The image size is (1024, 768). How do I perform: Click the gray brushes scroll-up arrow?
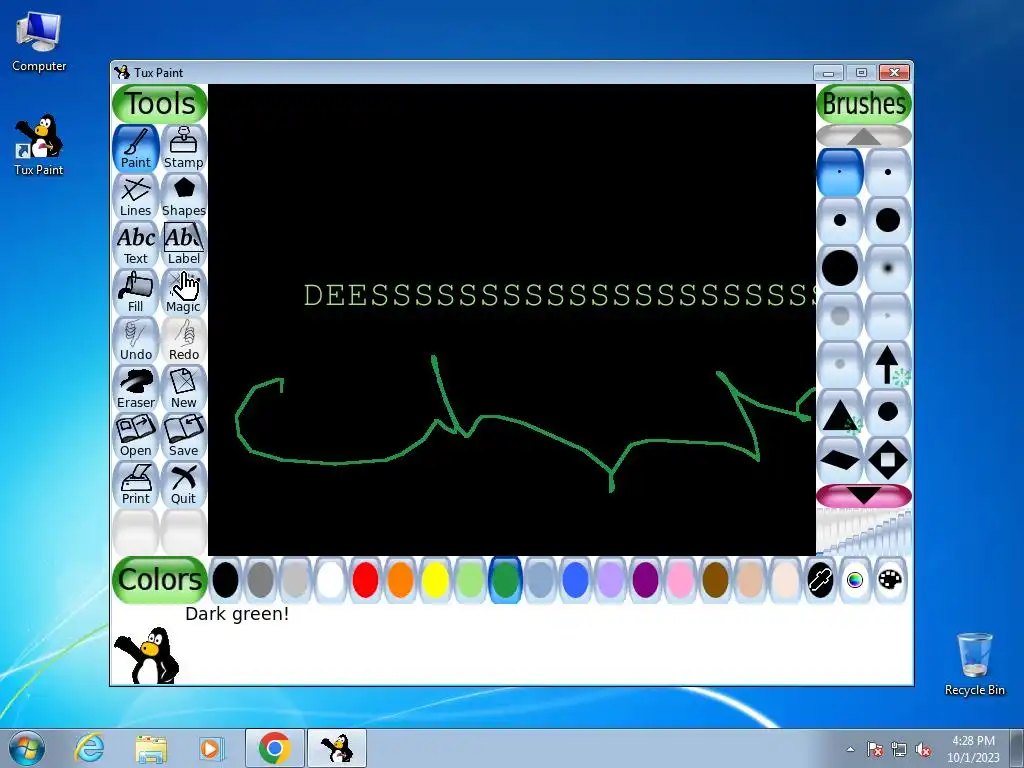point(864,136)
